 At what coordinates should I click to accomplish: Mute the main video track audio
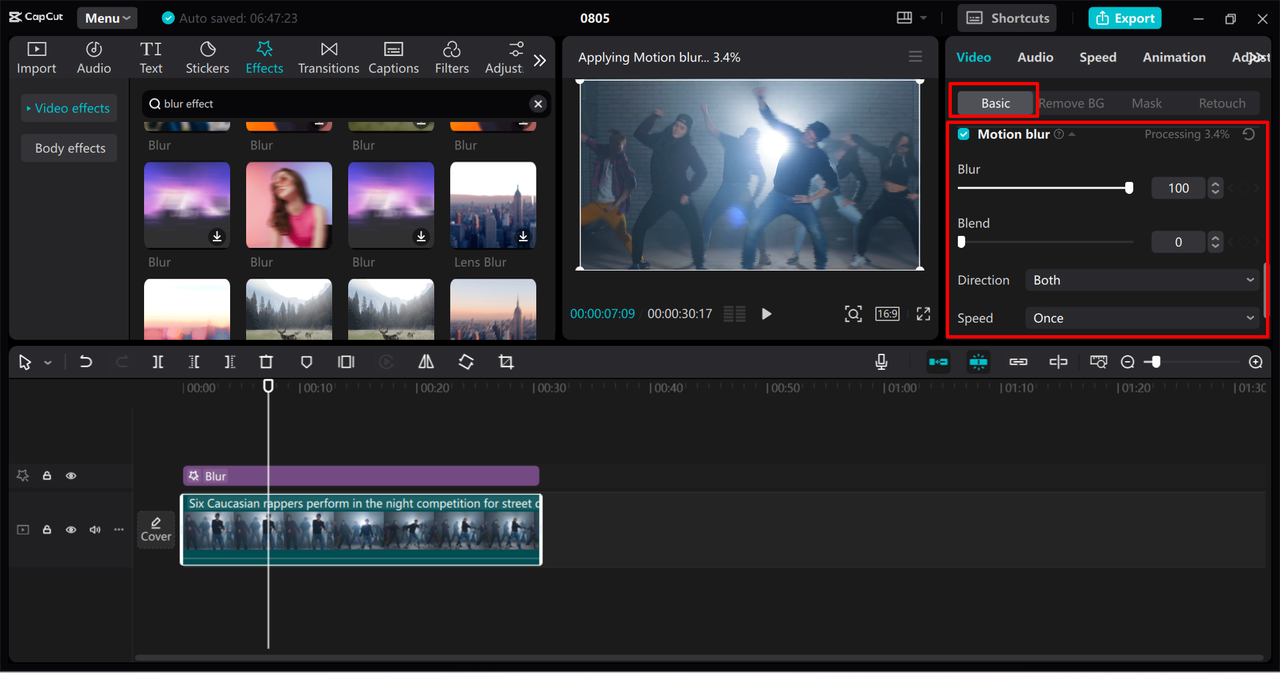pos(95,530)
